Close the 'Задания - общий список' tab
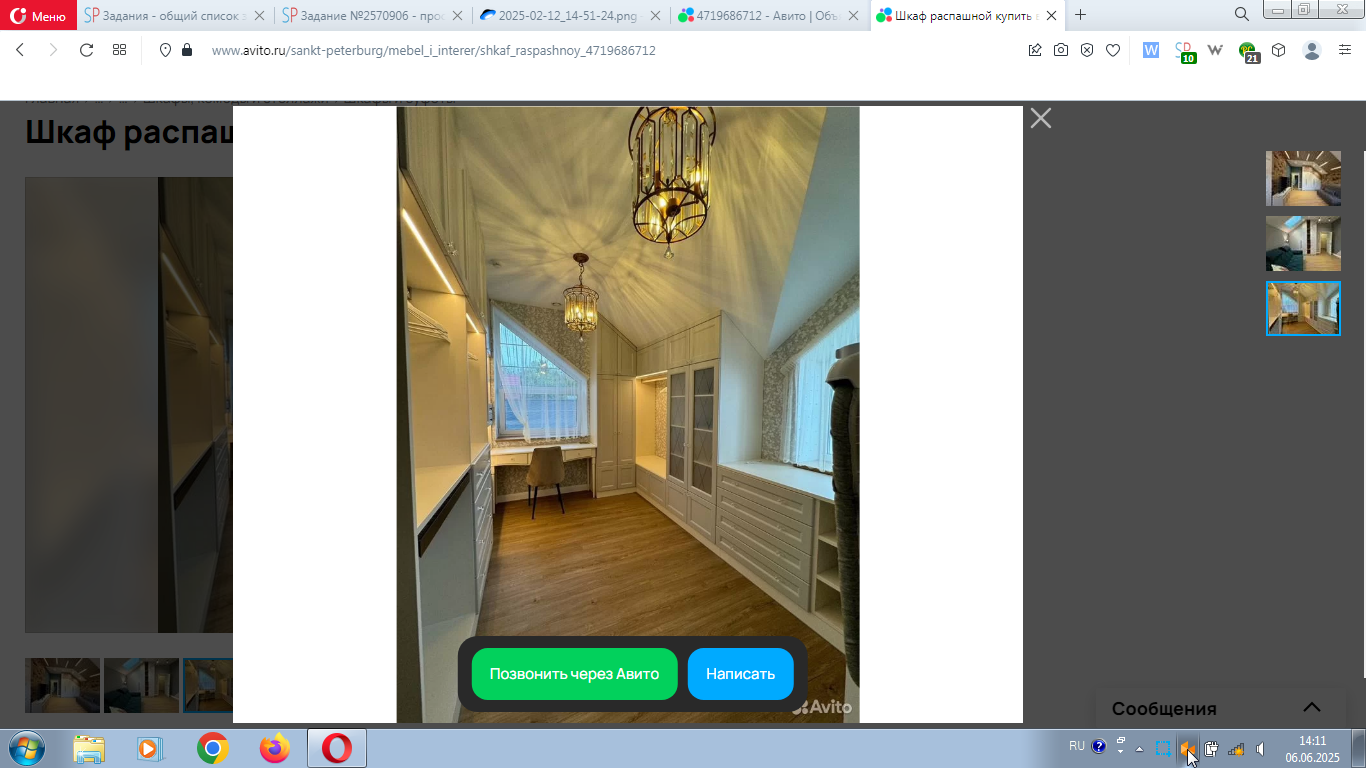 pyautogui.click(x=260, y=15)
